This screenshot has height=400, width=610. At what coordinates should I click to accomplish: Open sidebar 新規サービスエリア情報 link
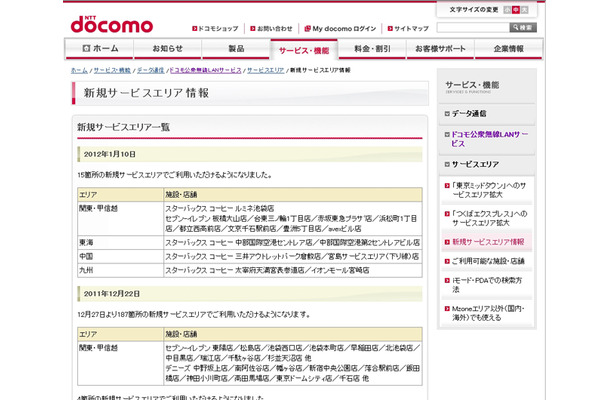pos(488,242)
